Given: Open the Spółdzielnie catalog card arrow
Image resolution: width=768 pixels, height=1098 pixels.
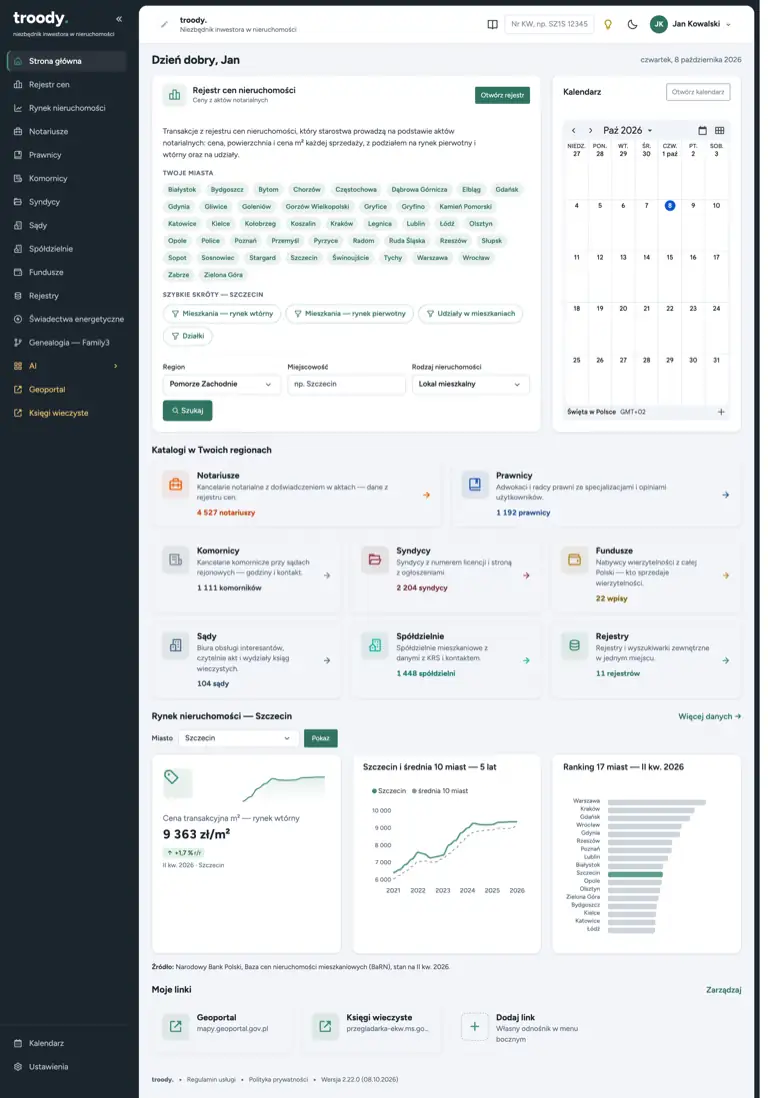Looking at the screenshot, I should pos(526,660).
